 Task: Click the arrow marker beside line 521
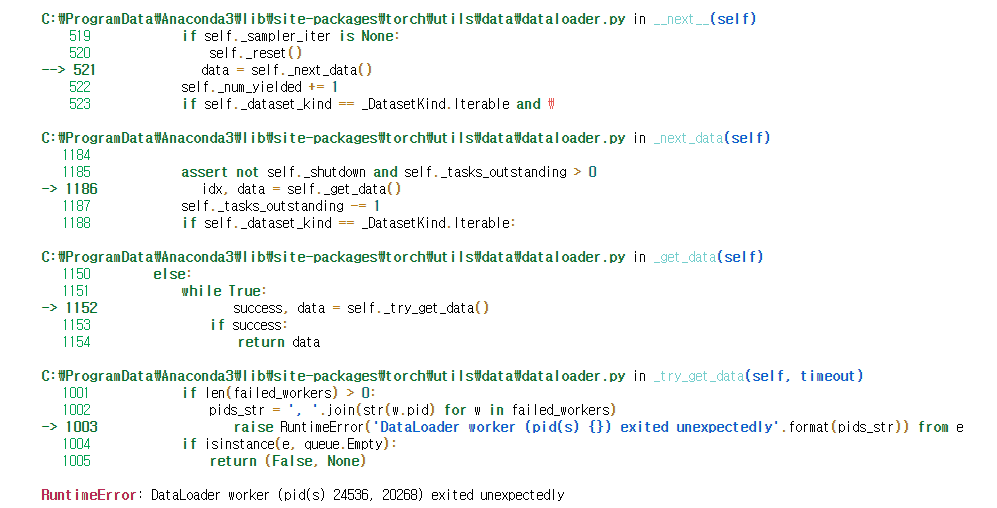[x=53, y=70]
